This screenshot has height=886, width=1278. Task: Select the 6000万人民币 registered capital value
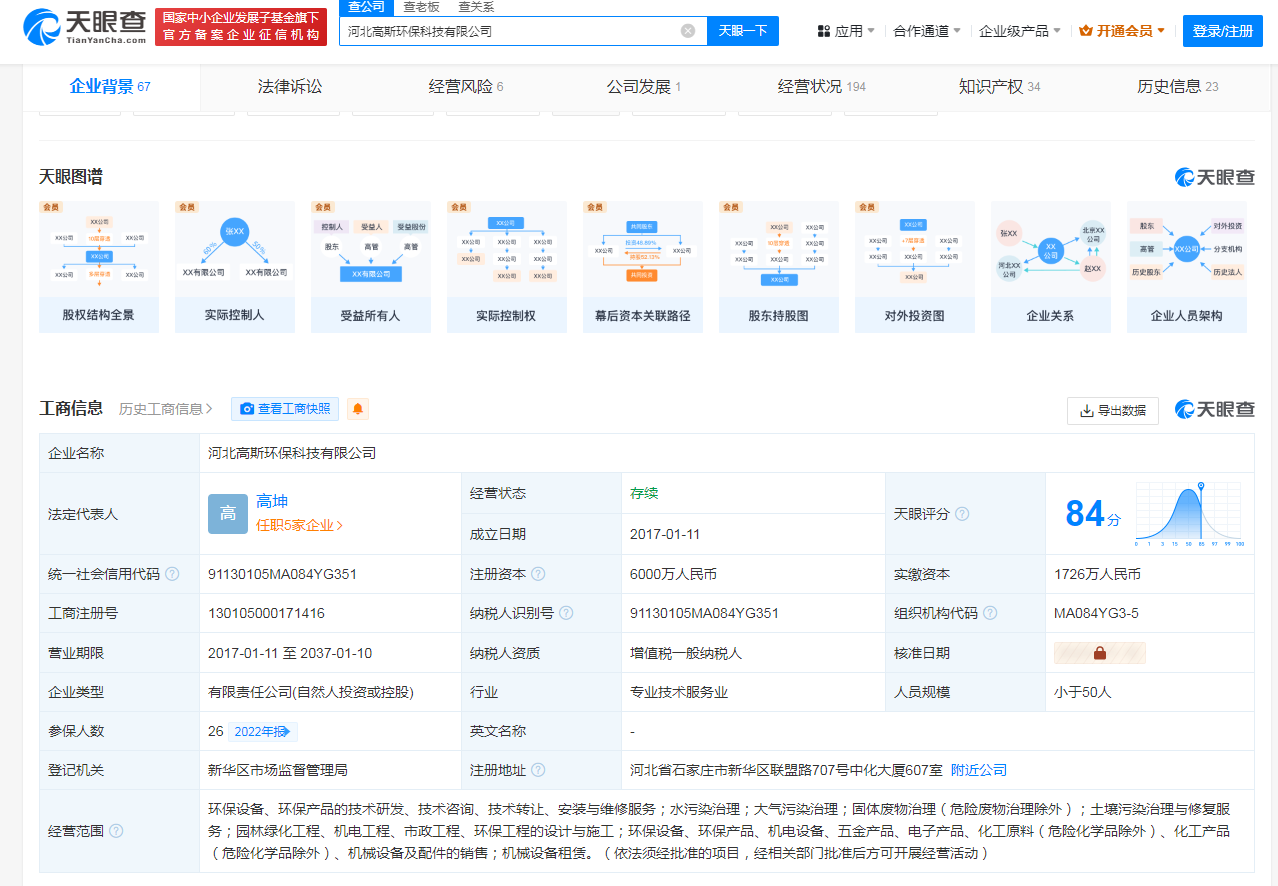[673, 574]
